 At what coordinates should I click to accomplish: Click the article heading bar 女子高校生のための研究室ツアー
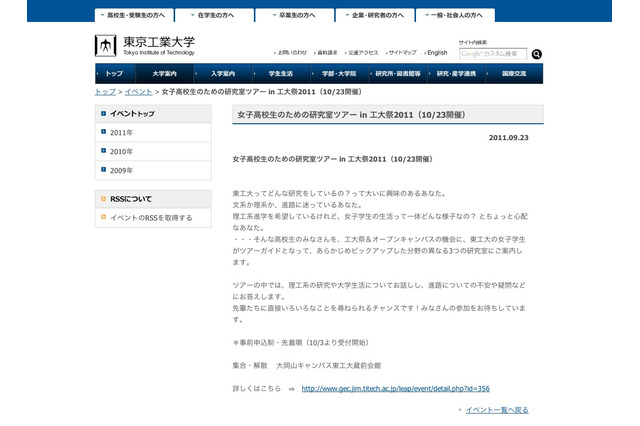pyautogui.click(x=388, y=115)
